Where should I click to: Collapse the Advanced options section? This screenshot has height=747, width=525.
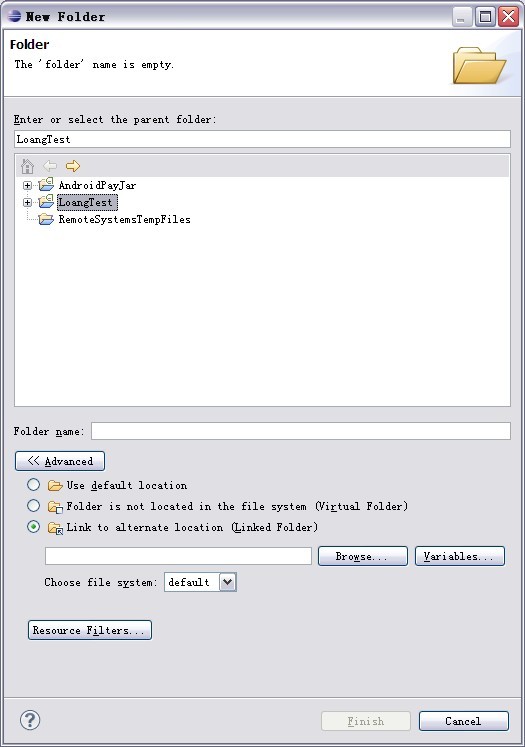tap(60, 461)
